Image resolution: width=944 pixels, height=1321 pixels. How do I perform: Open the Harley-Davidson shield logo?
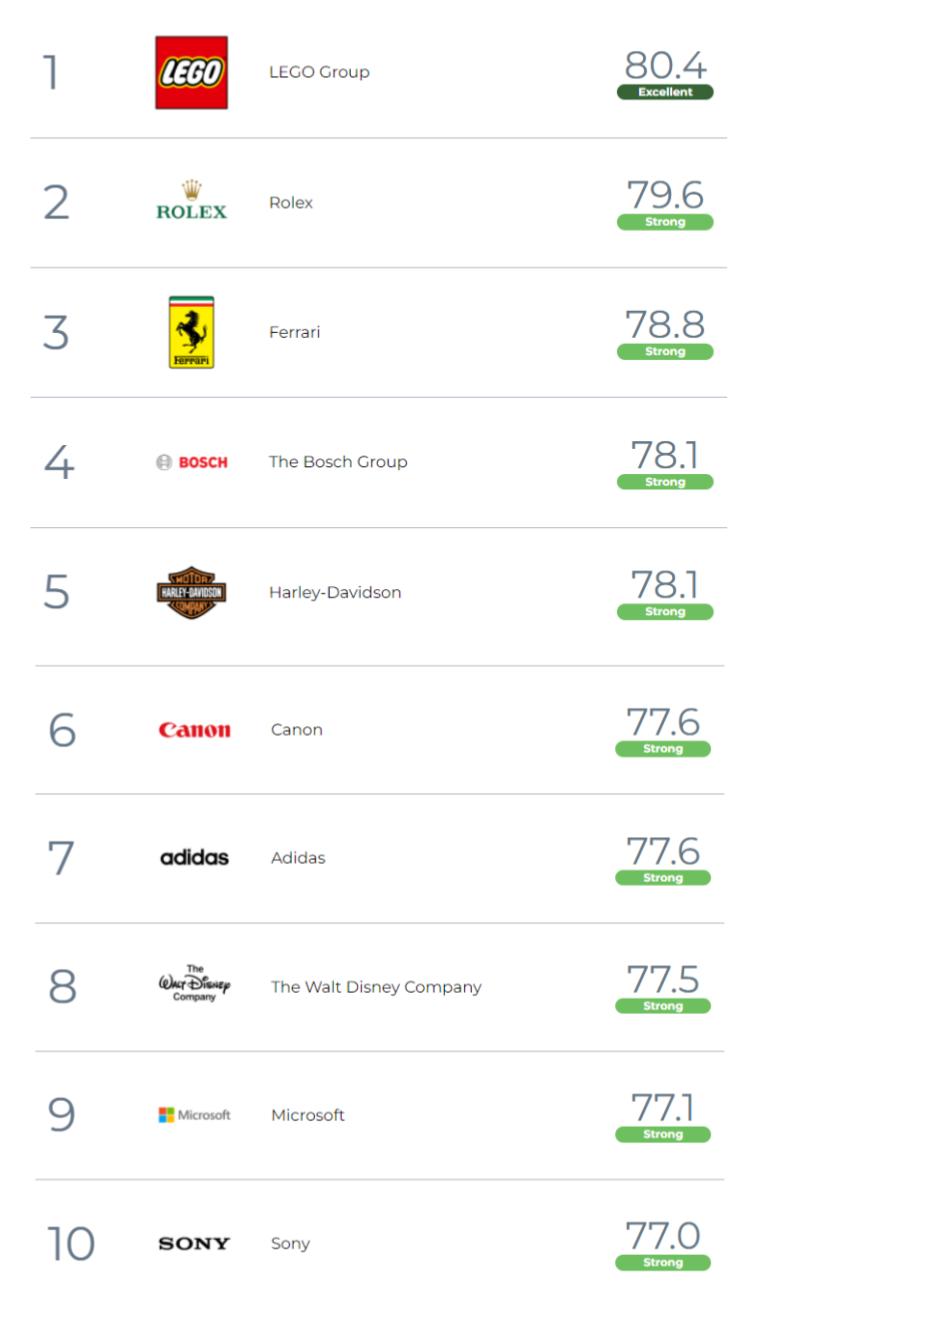191,592
